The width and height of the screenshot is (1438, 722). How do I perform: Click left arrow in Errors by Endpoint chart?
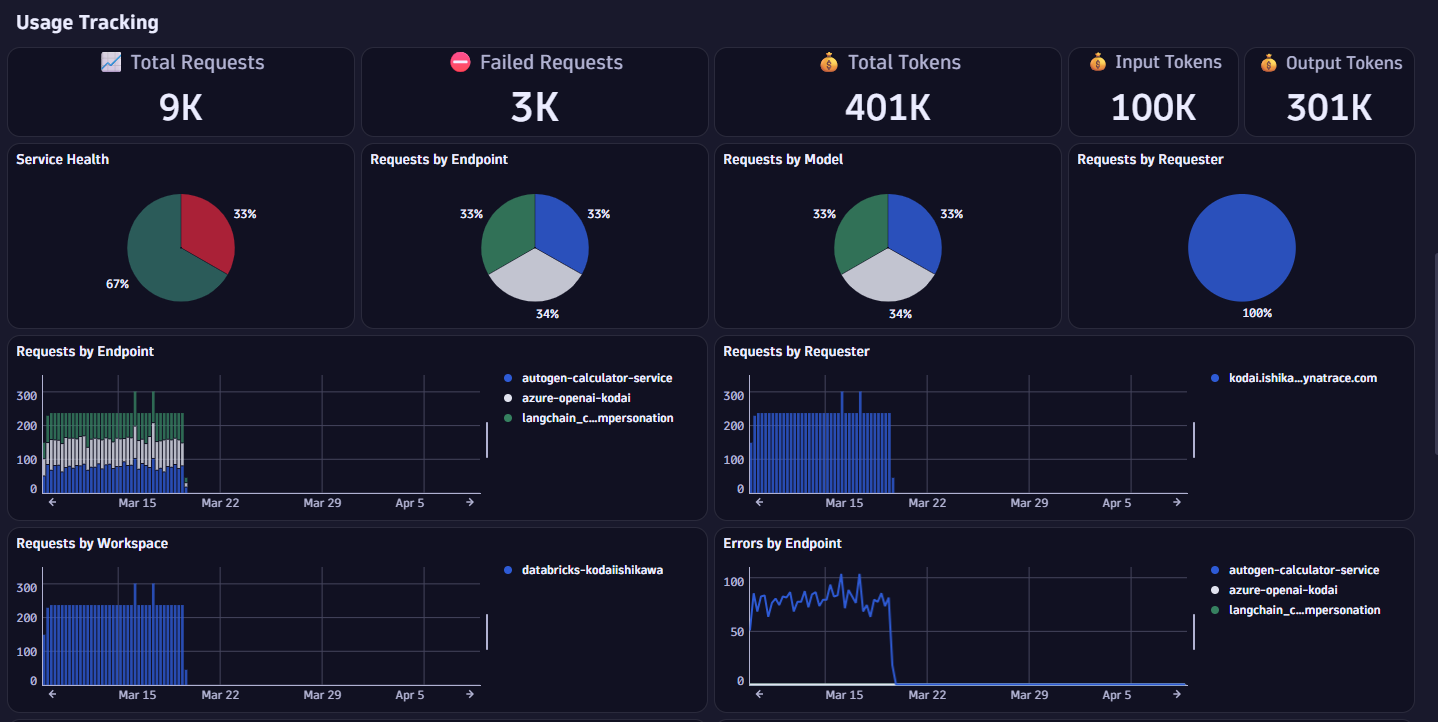point(759,694)
